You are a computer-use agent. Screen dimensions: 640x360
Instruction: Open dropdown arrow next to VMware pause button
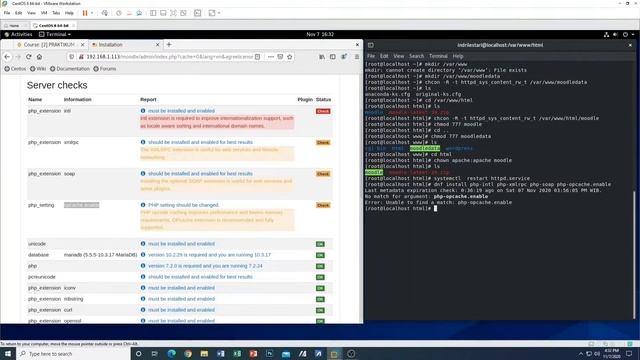click(x=92, y=13)
